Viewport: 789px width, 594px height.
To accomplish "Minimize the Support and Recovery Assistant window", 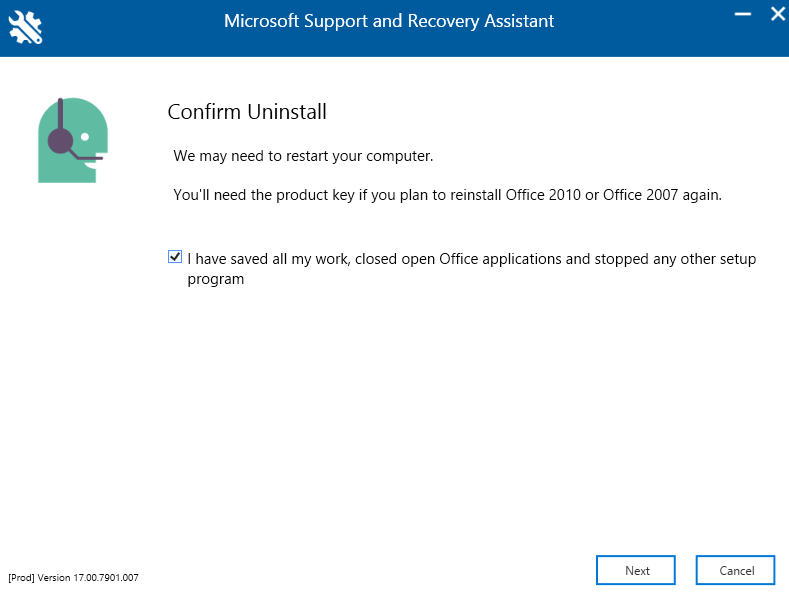I will point(743,14).
